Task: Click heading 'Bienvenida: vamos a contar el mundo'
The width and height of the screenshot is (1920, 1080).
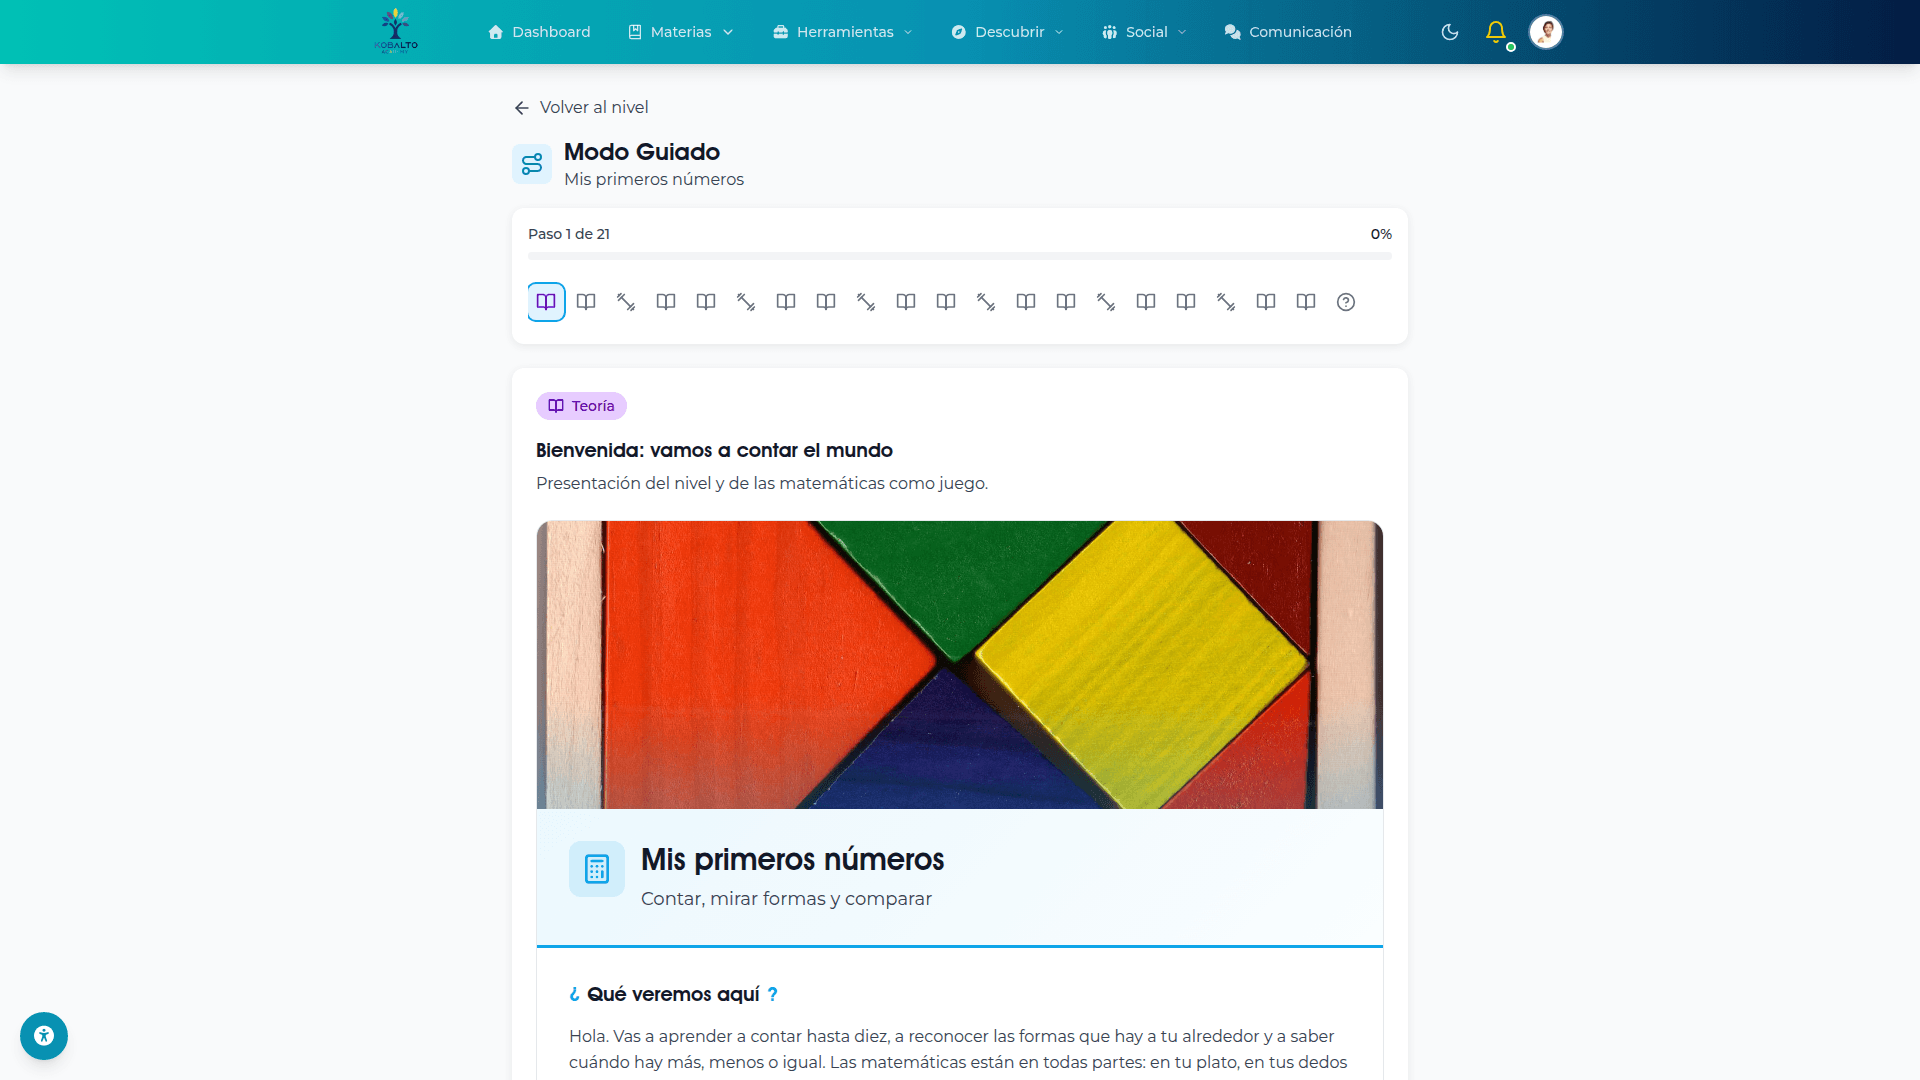Action: pos(714,450)
